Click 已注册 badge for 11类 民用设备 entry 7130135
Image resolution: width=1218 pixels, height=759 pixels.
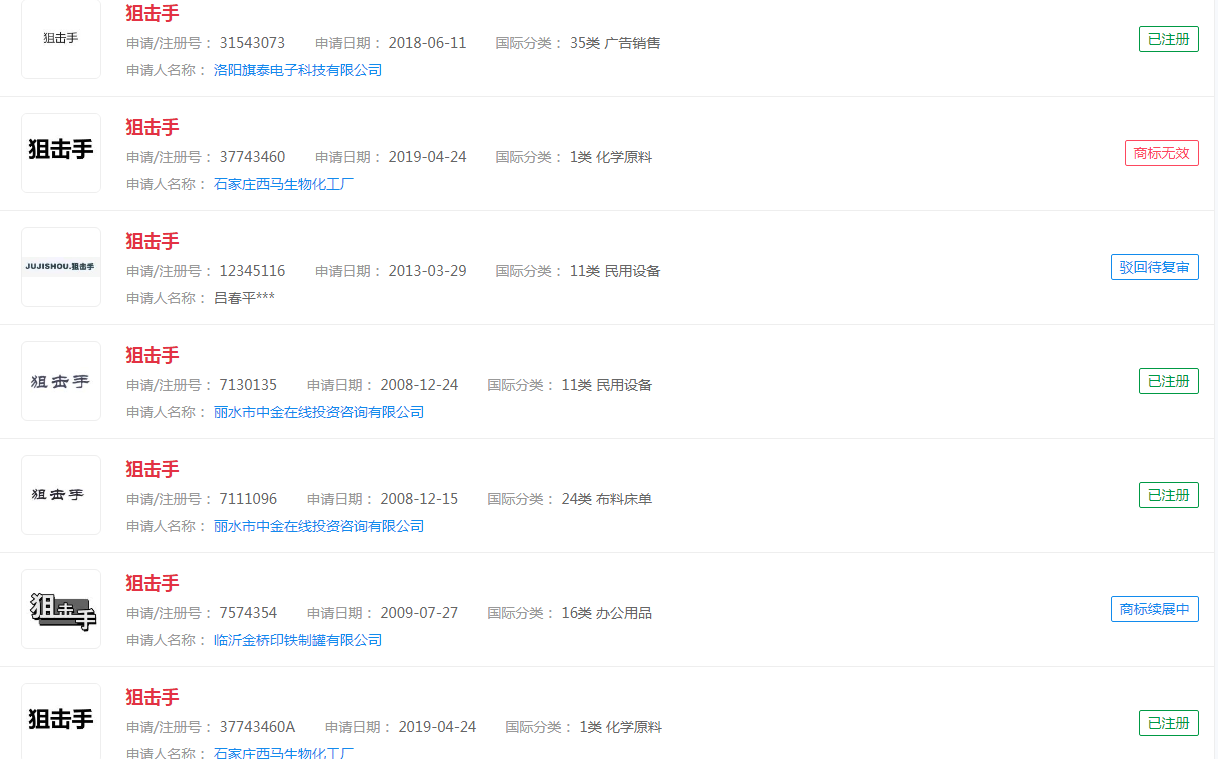pyautogui.click(x=1168, y=381)
